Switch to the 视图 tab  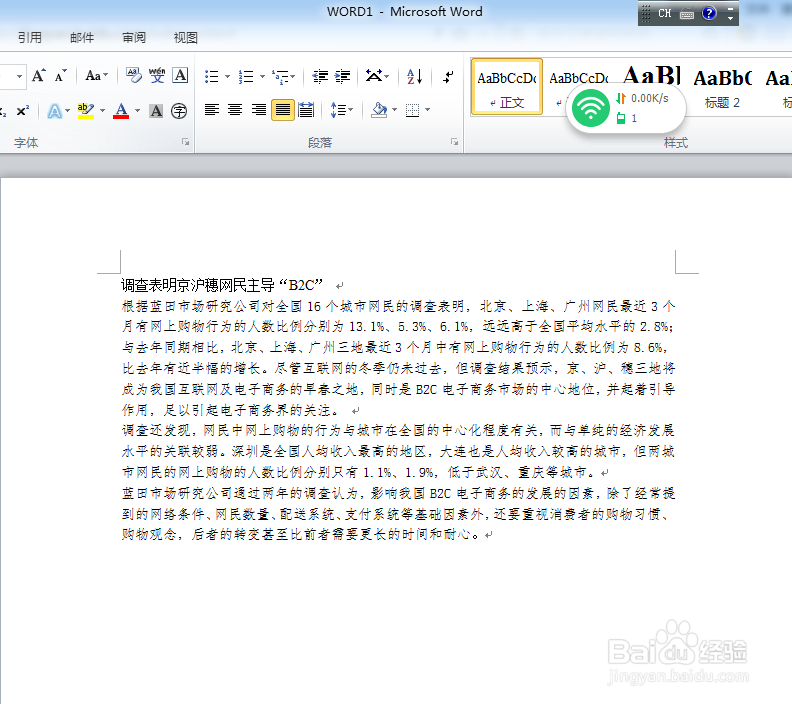pos(185,37)
